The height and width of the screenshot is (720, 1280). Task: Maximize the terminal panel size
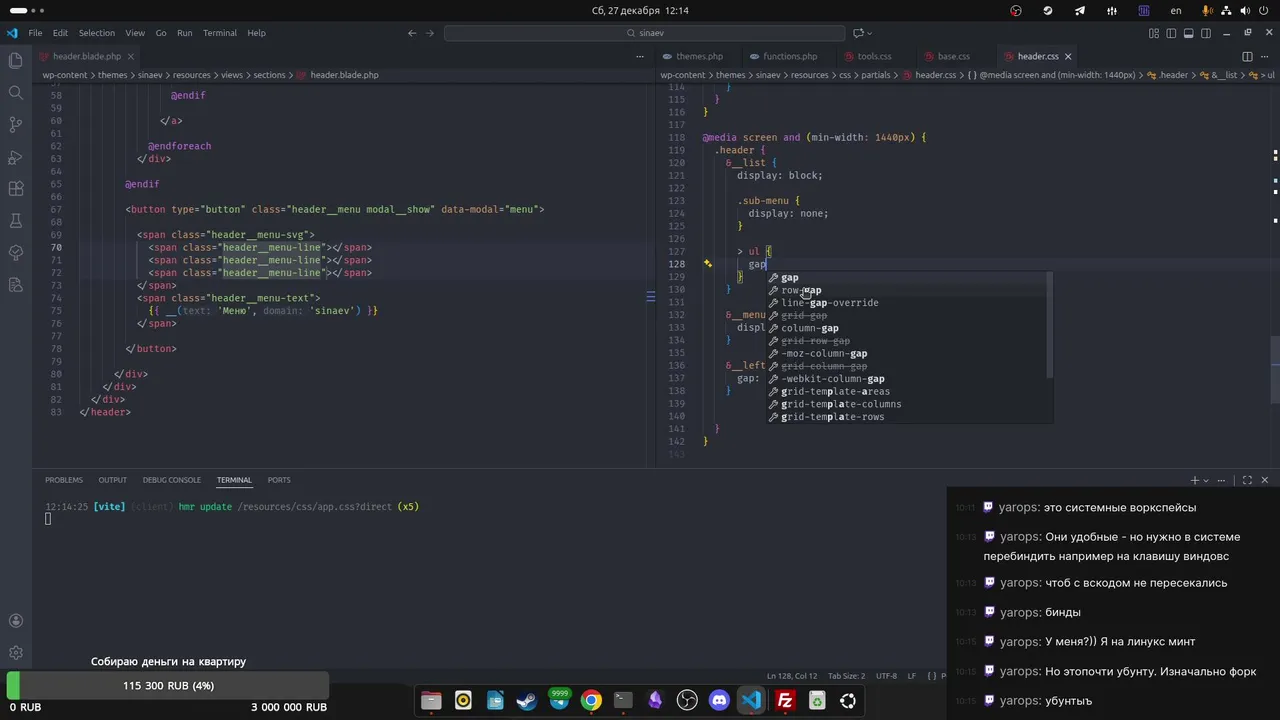click(1247, 480)
